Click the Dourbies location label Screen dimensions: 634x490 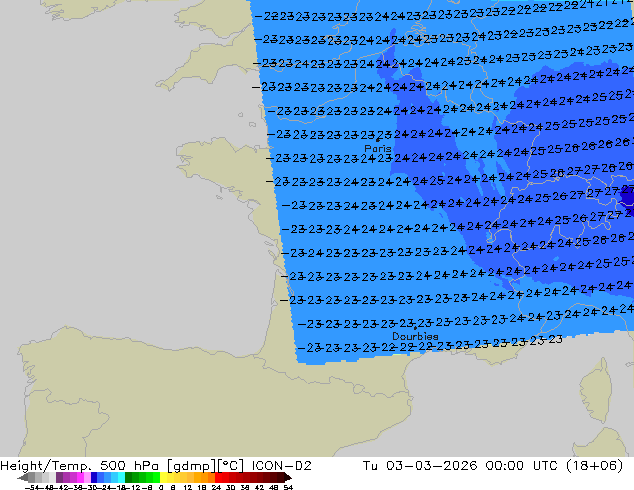point(415,336)
